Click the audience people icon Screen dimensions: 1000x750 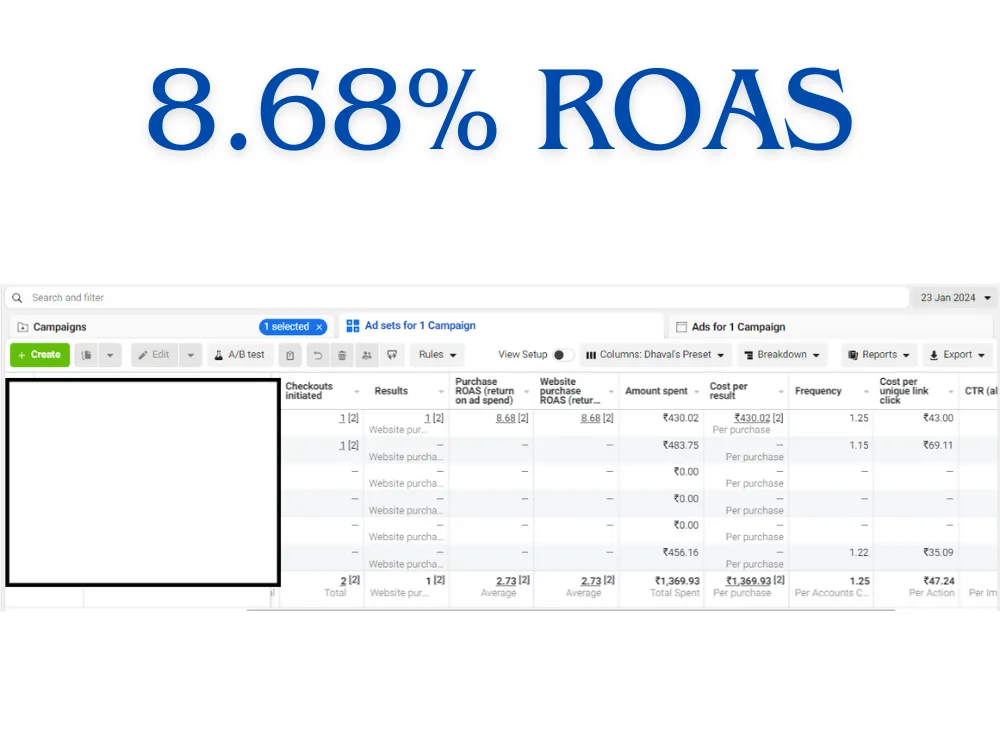coord(367,355)
